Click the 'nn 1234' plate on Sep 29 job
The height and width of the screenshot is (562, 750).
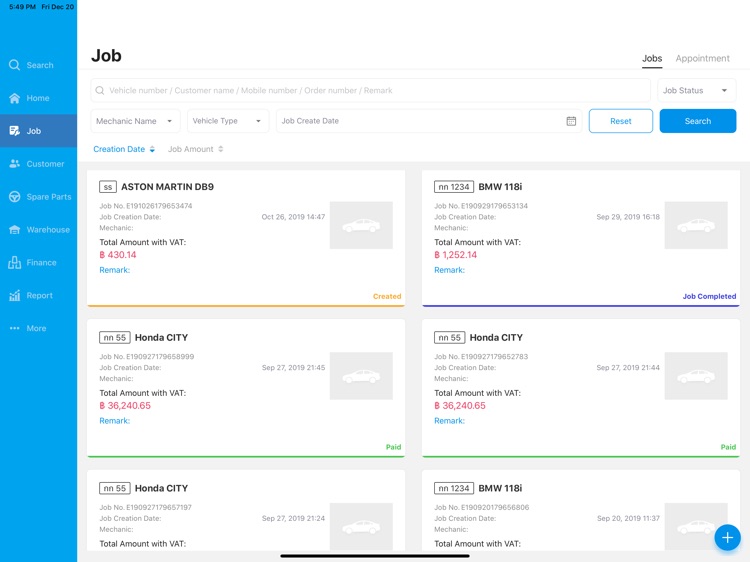click(453, 187)
